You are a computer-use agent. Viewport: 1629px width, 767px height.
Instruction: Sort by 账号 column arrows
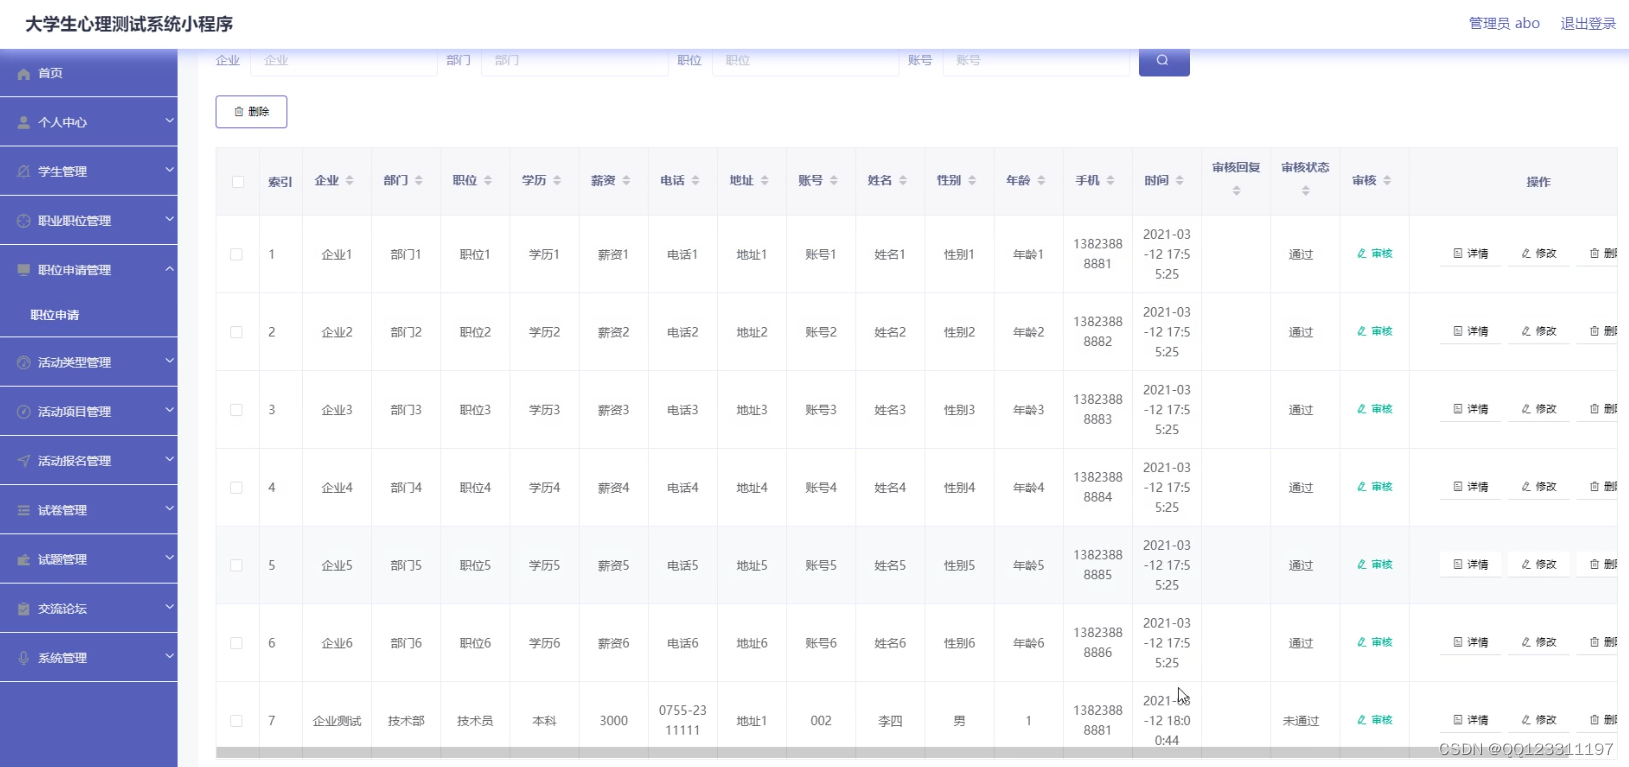coord(834,181)
